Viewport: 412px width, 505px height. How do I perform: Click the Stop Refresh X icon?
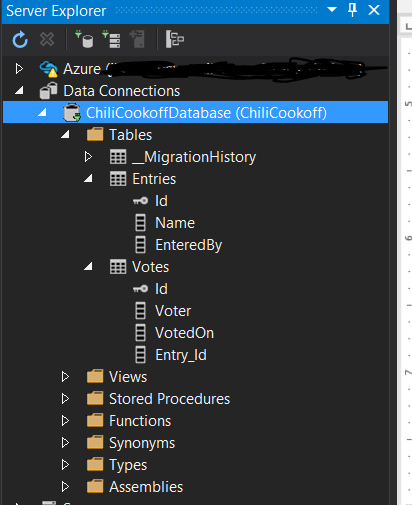47,39
